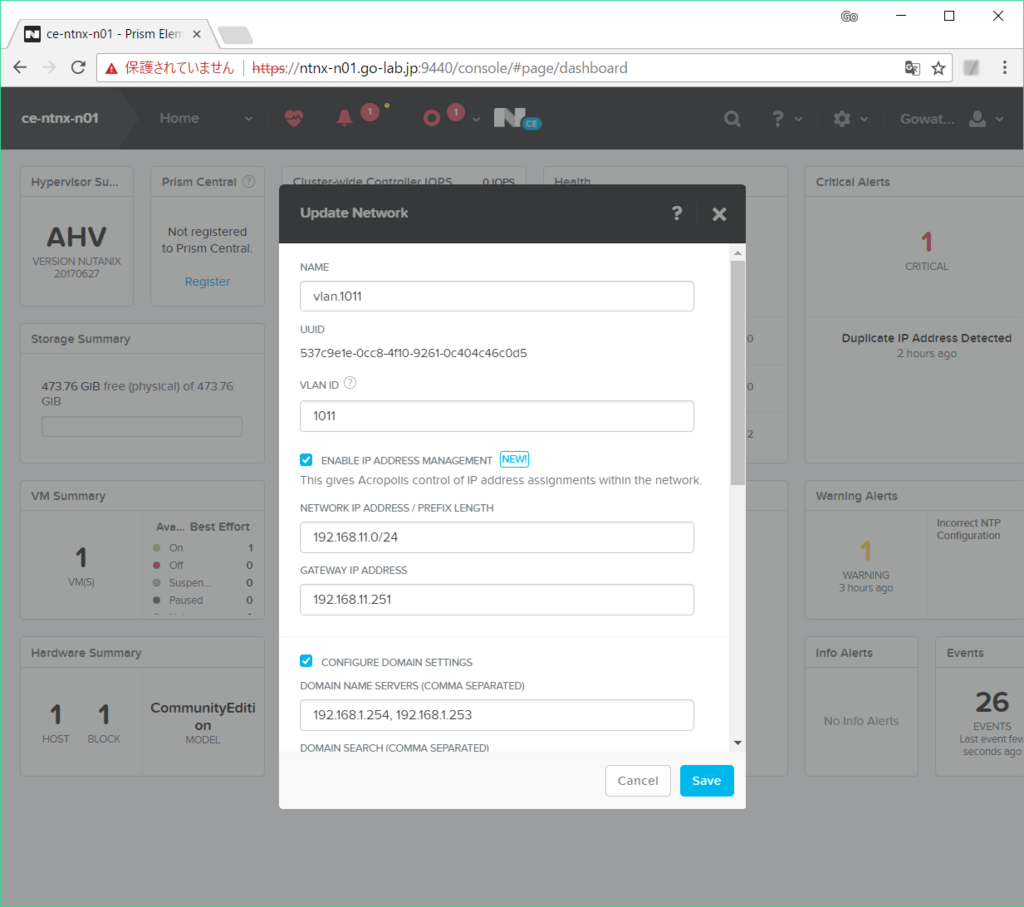Click the 1 Critical alerts count
Image resolution: width=1024 pixels, height=907 pixels.
(x=926, y=242)
